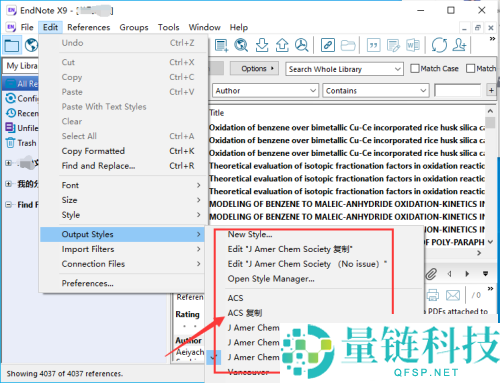
Task: Click first Oxidation of benzene reference row
Action: [347, 128]
